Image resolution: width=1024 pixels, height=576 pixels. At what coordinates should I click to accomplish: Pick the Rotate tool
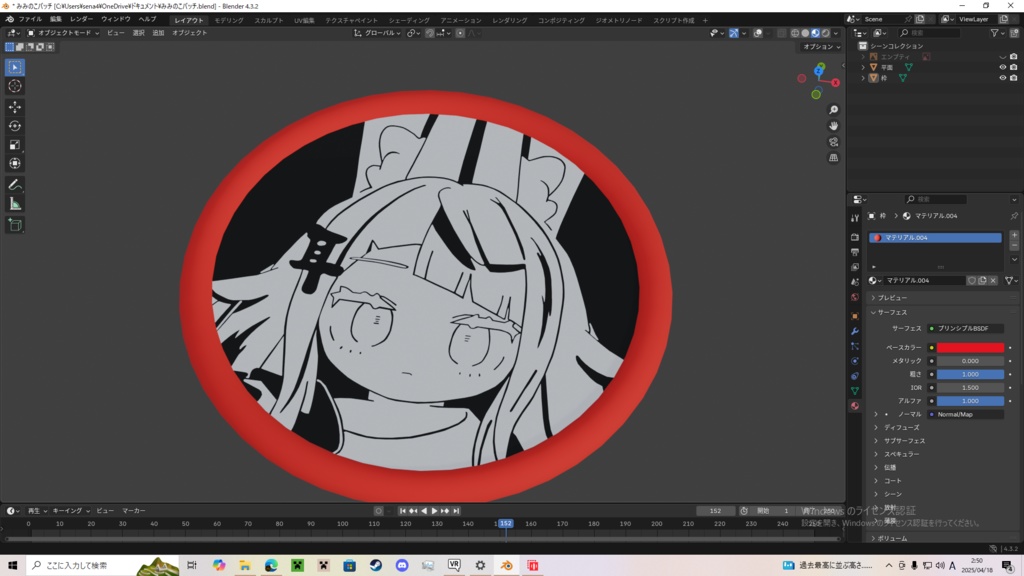tap(15, 126)
